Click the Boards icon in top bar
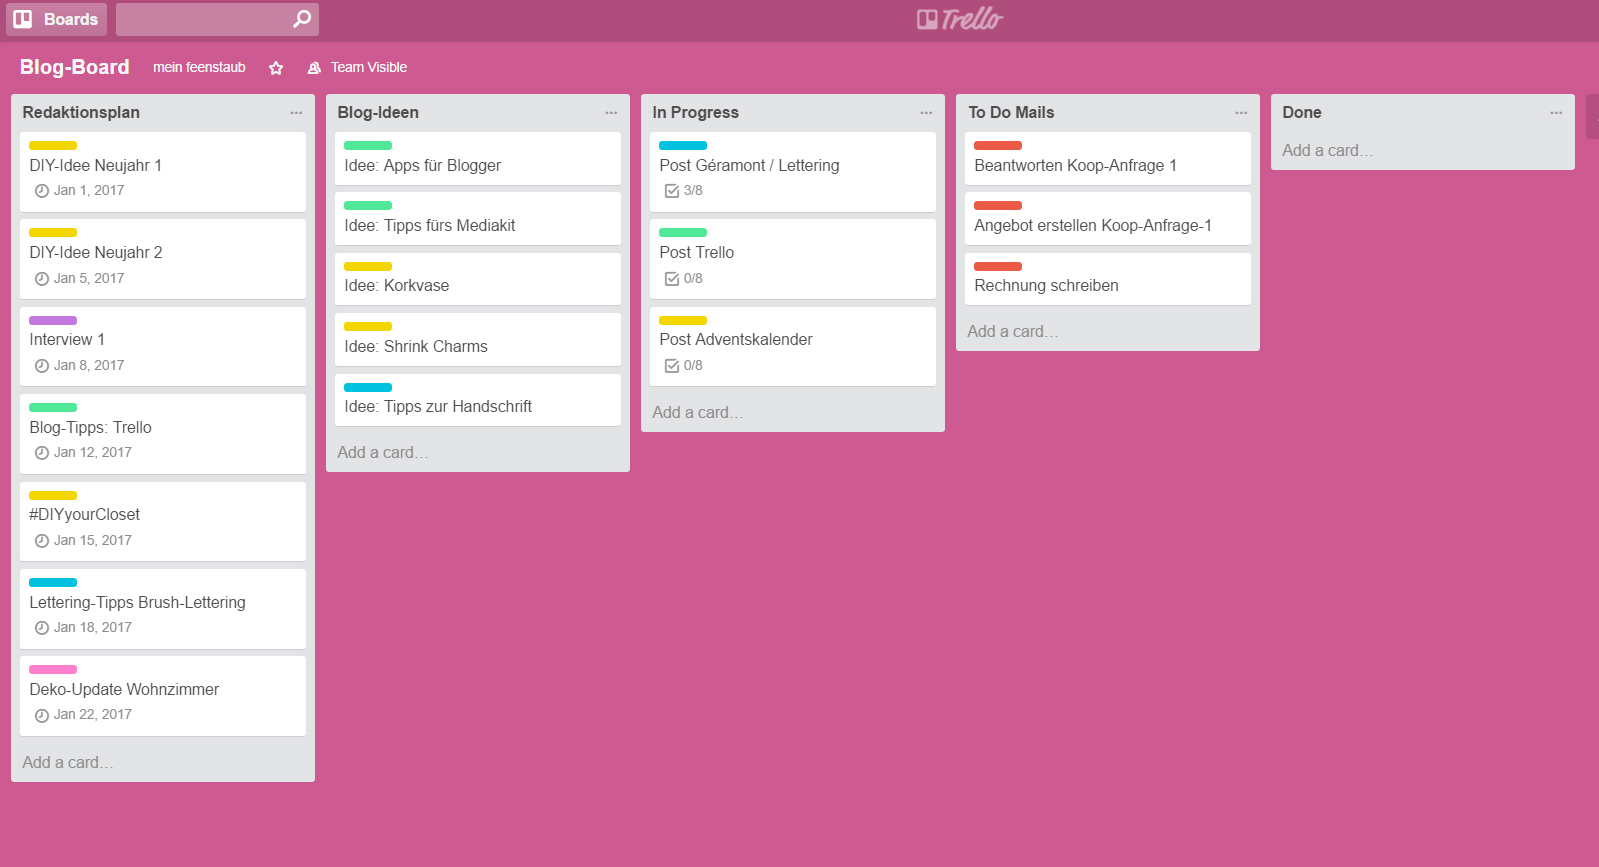The width and height of the screenshot is (1599, 867). (23, 19)
